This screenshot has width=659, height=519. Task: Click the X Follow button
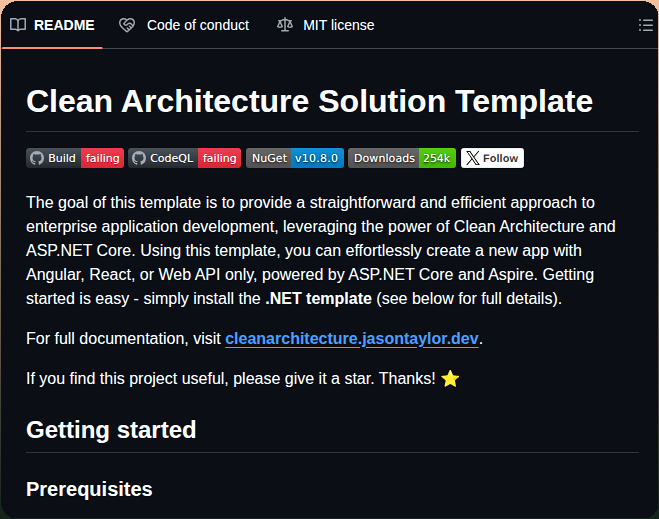(x=492, y=158)
